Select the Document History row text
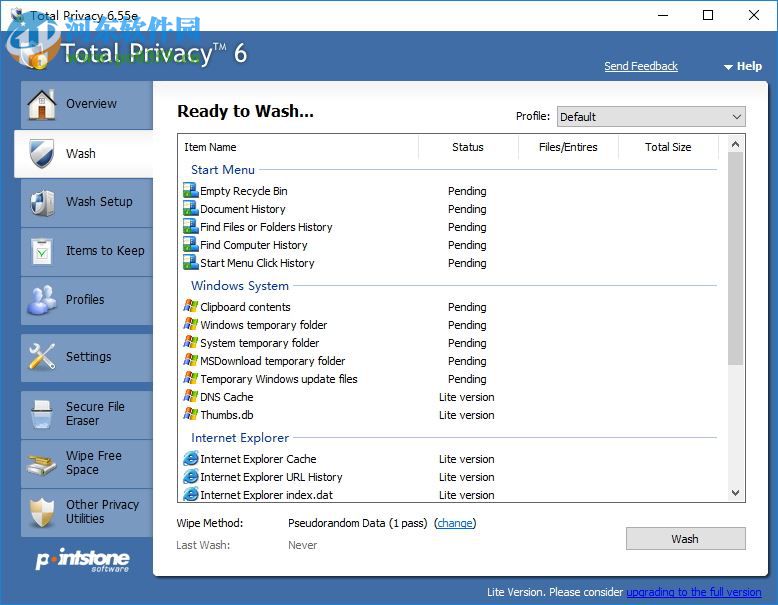Image resolution: width=778 pixels, height=605 pixels. pos(243,209)
